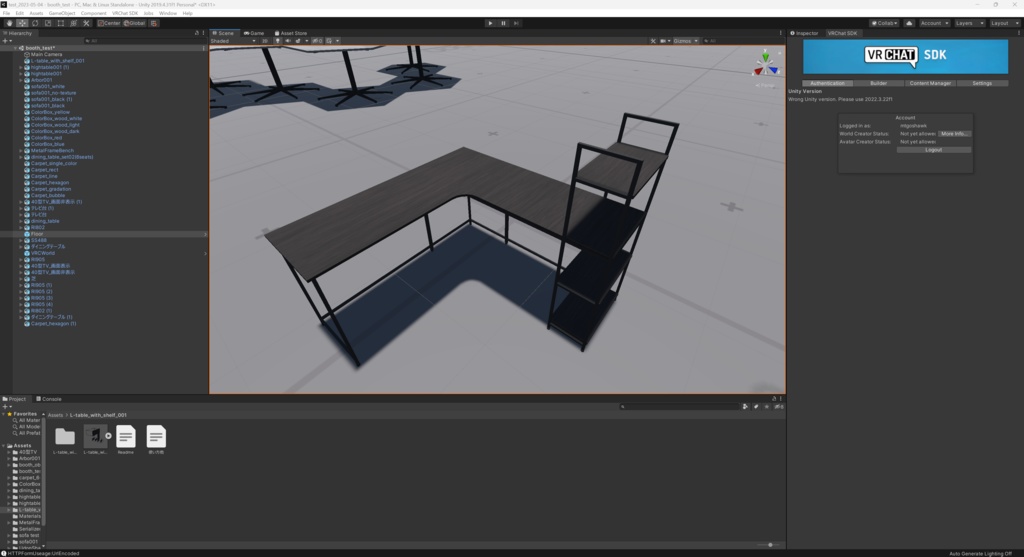Select the Scale tool

coord(48,23)
